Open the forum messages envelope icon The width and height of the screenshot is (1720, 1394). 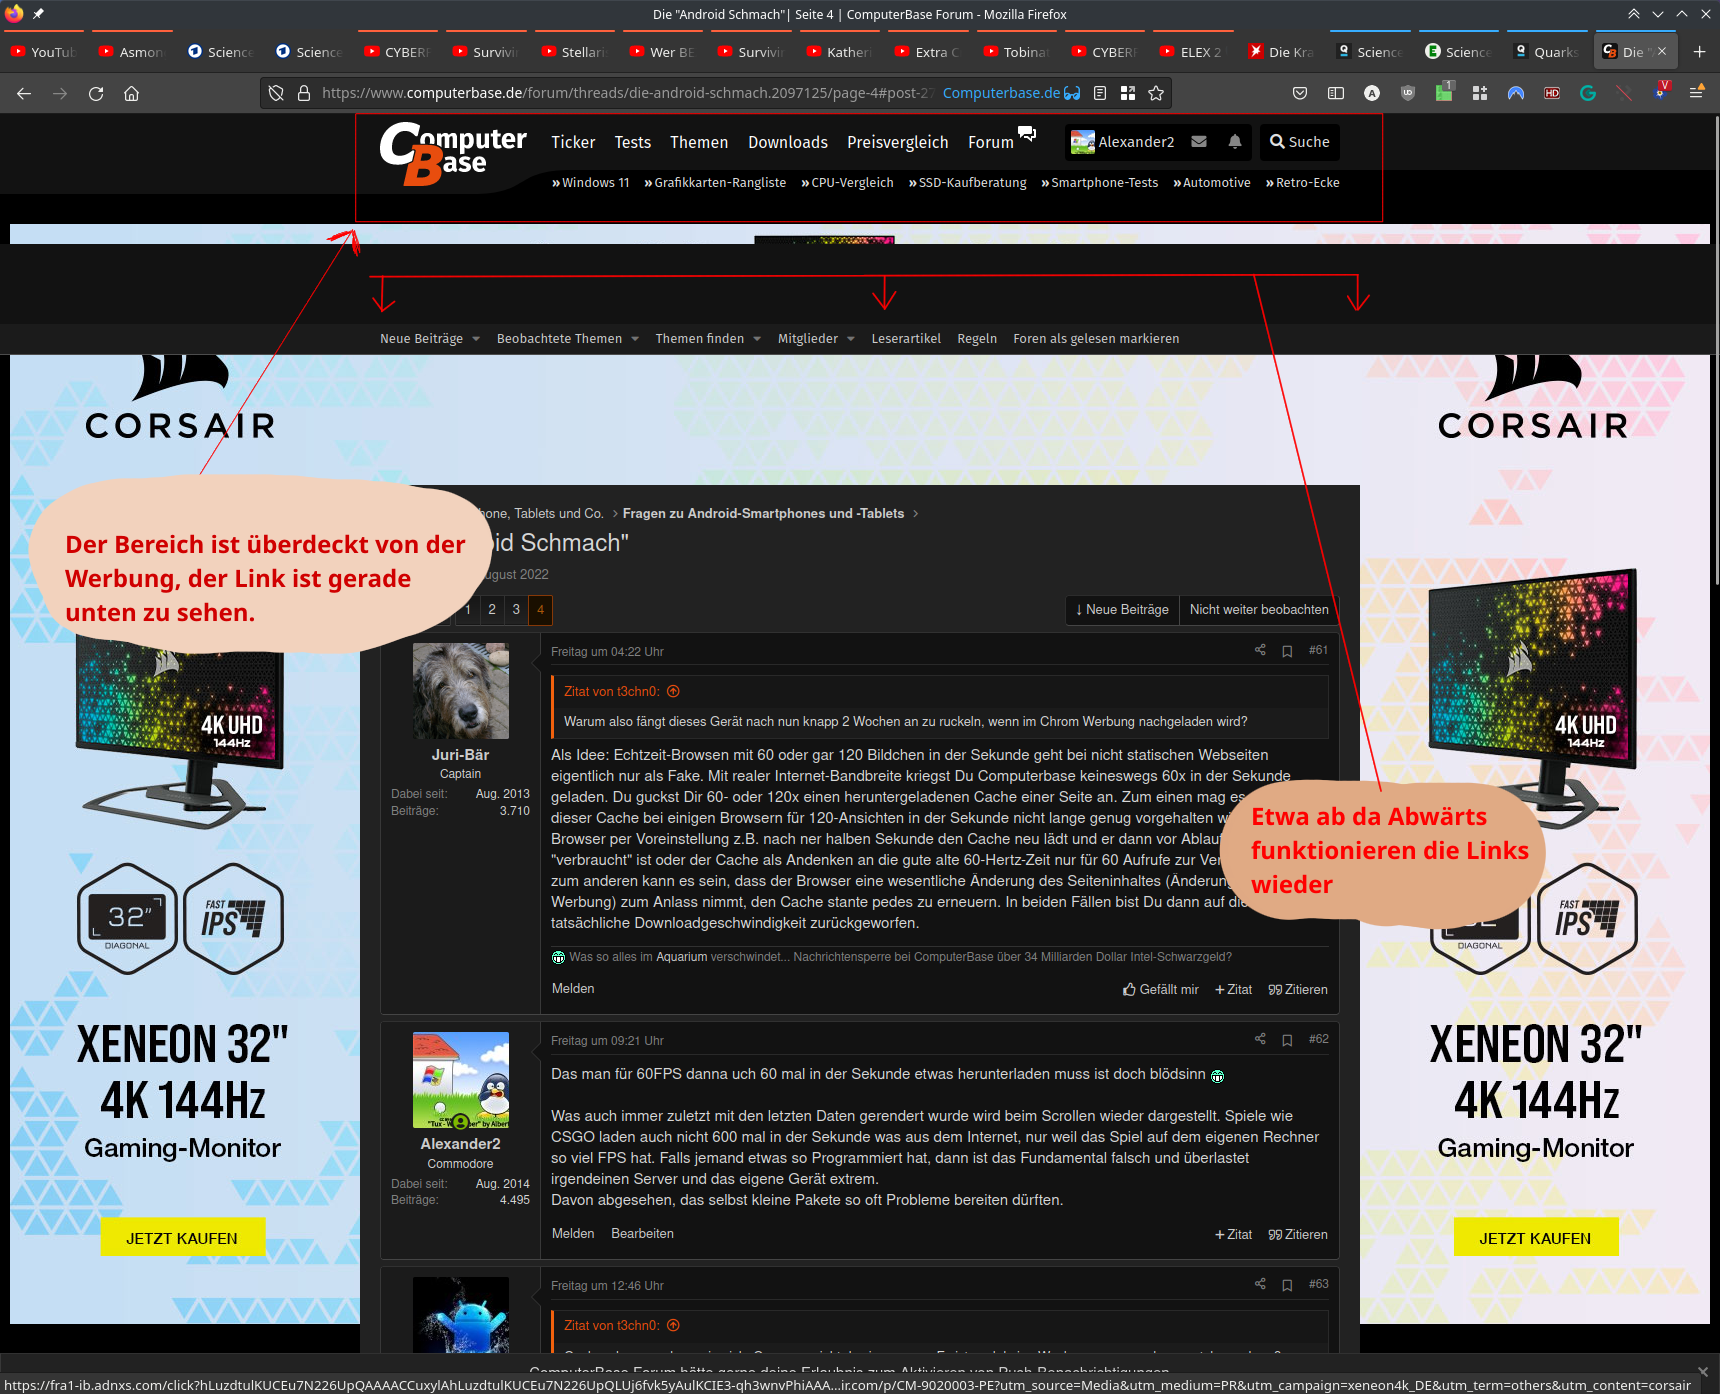1199,142
